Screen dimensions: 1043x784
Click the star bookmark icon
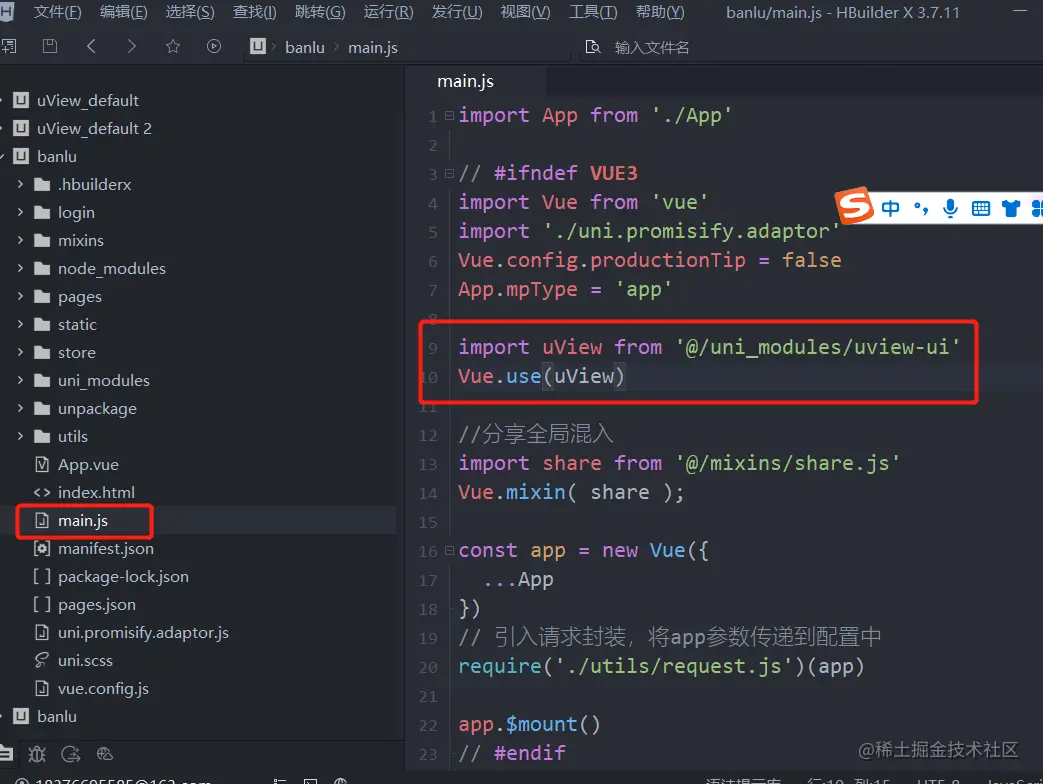pyautogui.click(x=173, y=46)
